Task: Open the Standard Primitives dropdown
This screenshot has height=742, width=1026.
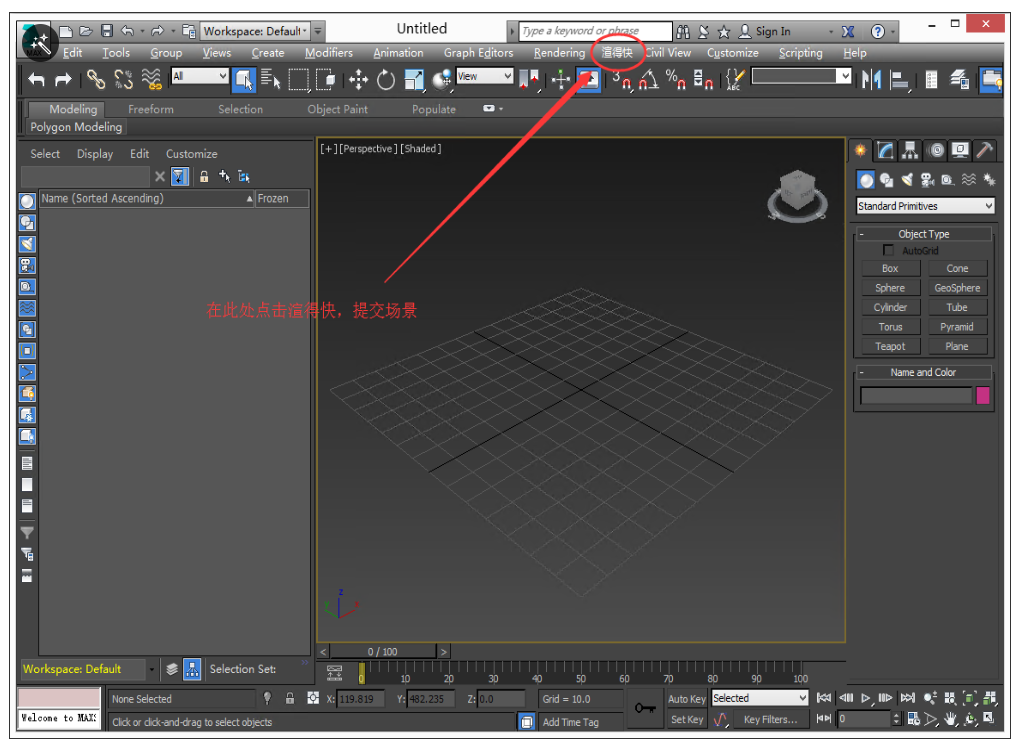Action: [x=925, y=206]
